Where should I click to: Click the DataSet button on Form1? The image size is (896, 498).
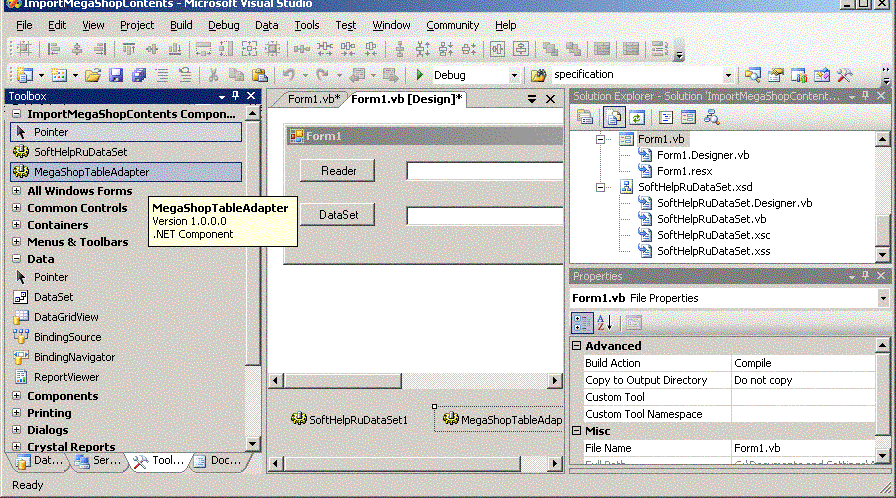(338, 215)
